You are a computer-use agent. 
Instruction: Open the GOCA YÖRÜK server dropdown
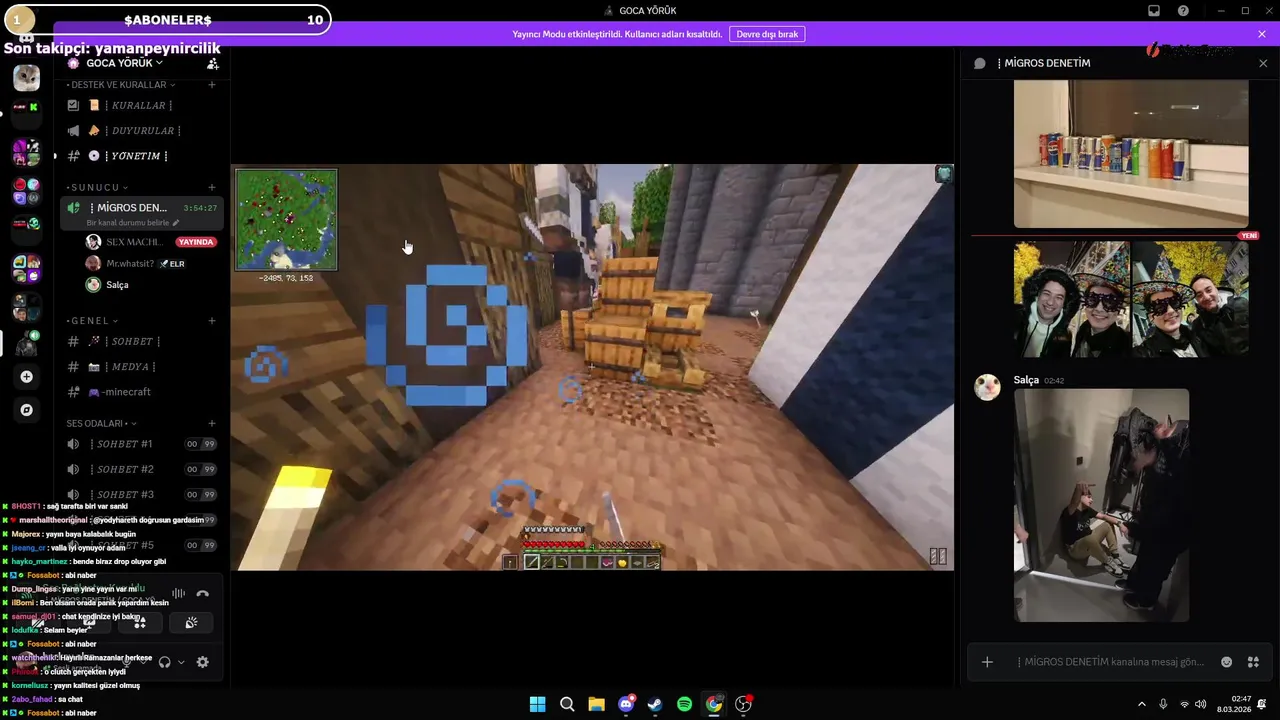(124, 63)
